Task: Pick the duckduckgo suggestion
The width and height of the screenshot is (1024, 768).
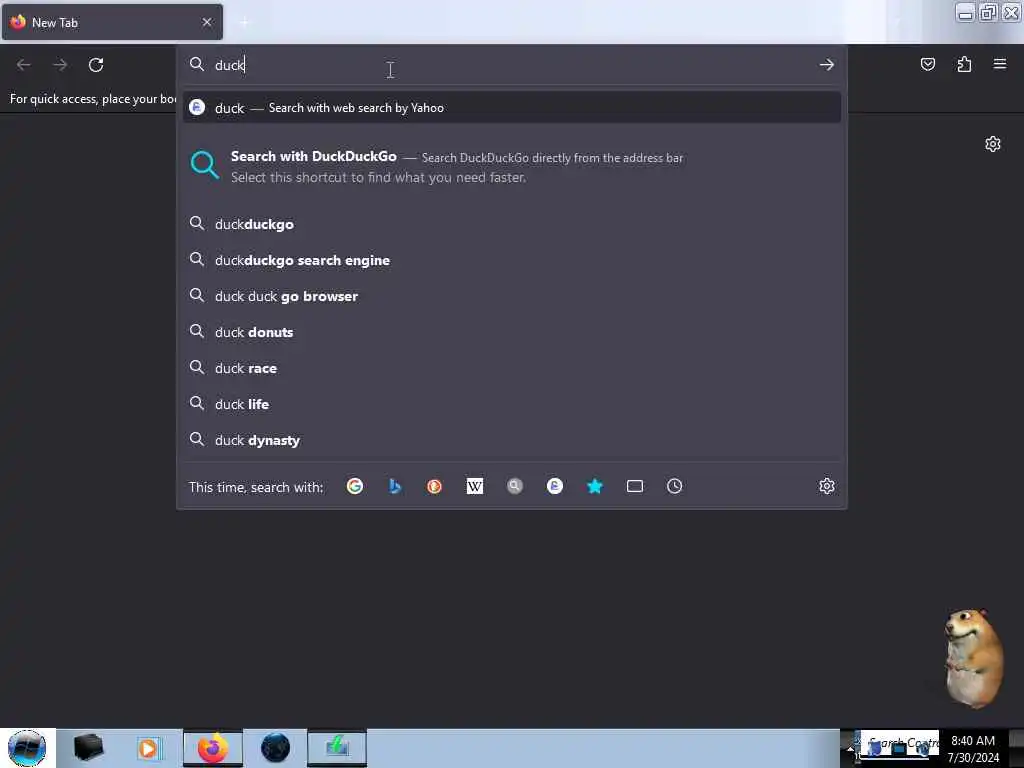Action: [x=511, y=224]
